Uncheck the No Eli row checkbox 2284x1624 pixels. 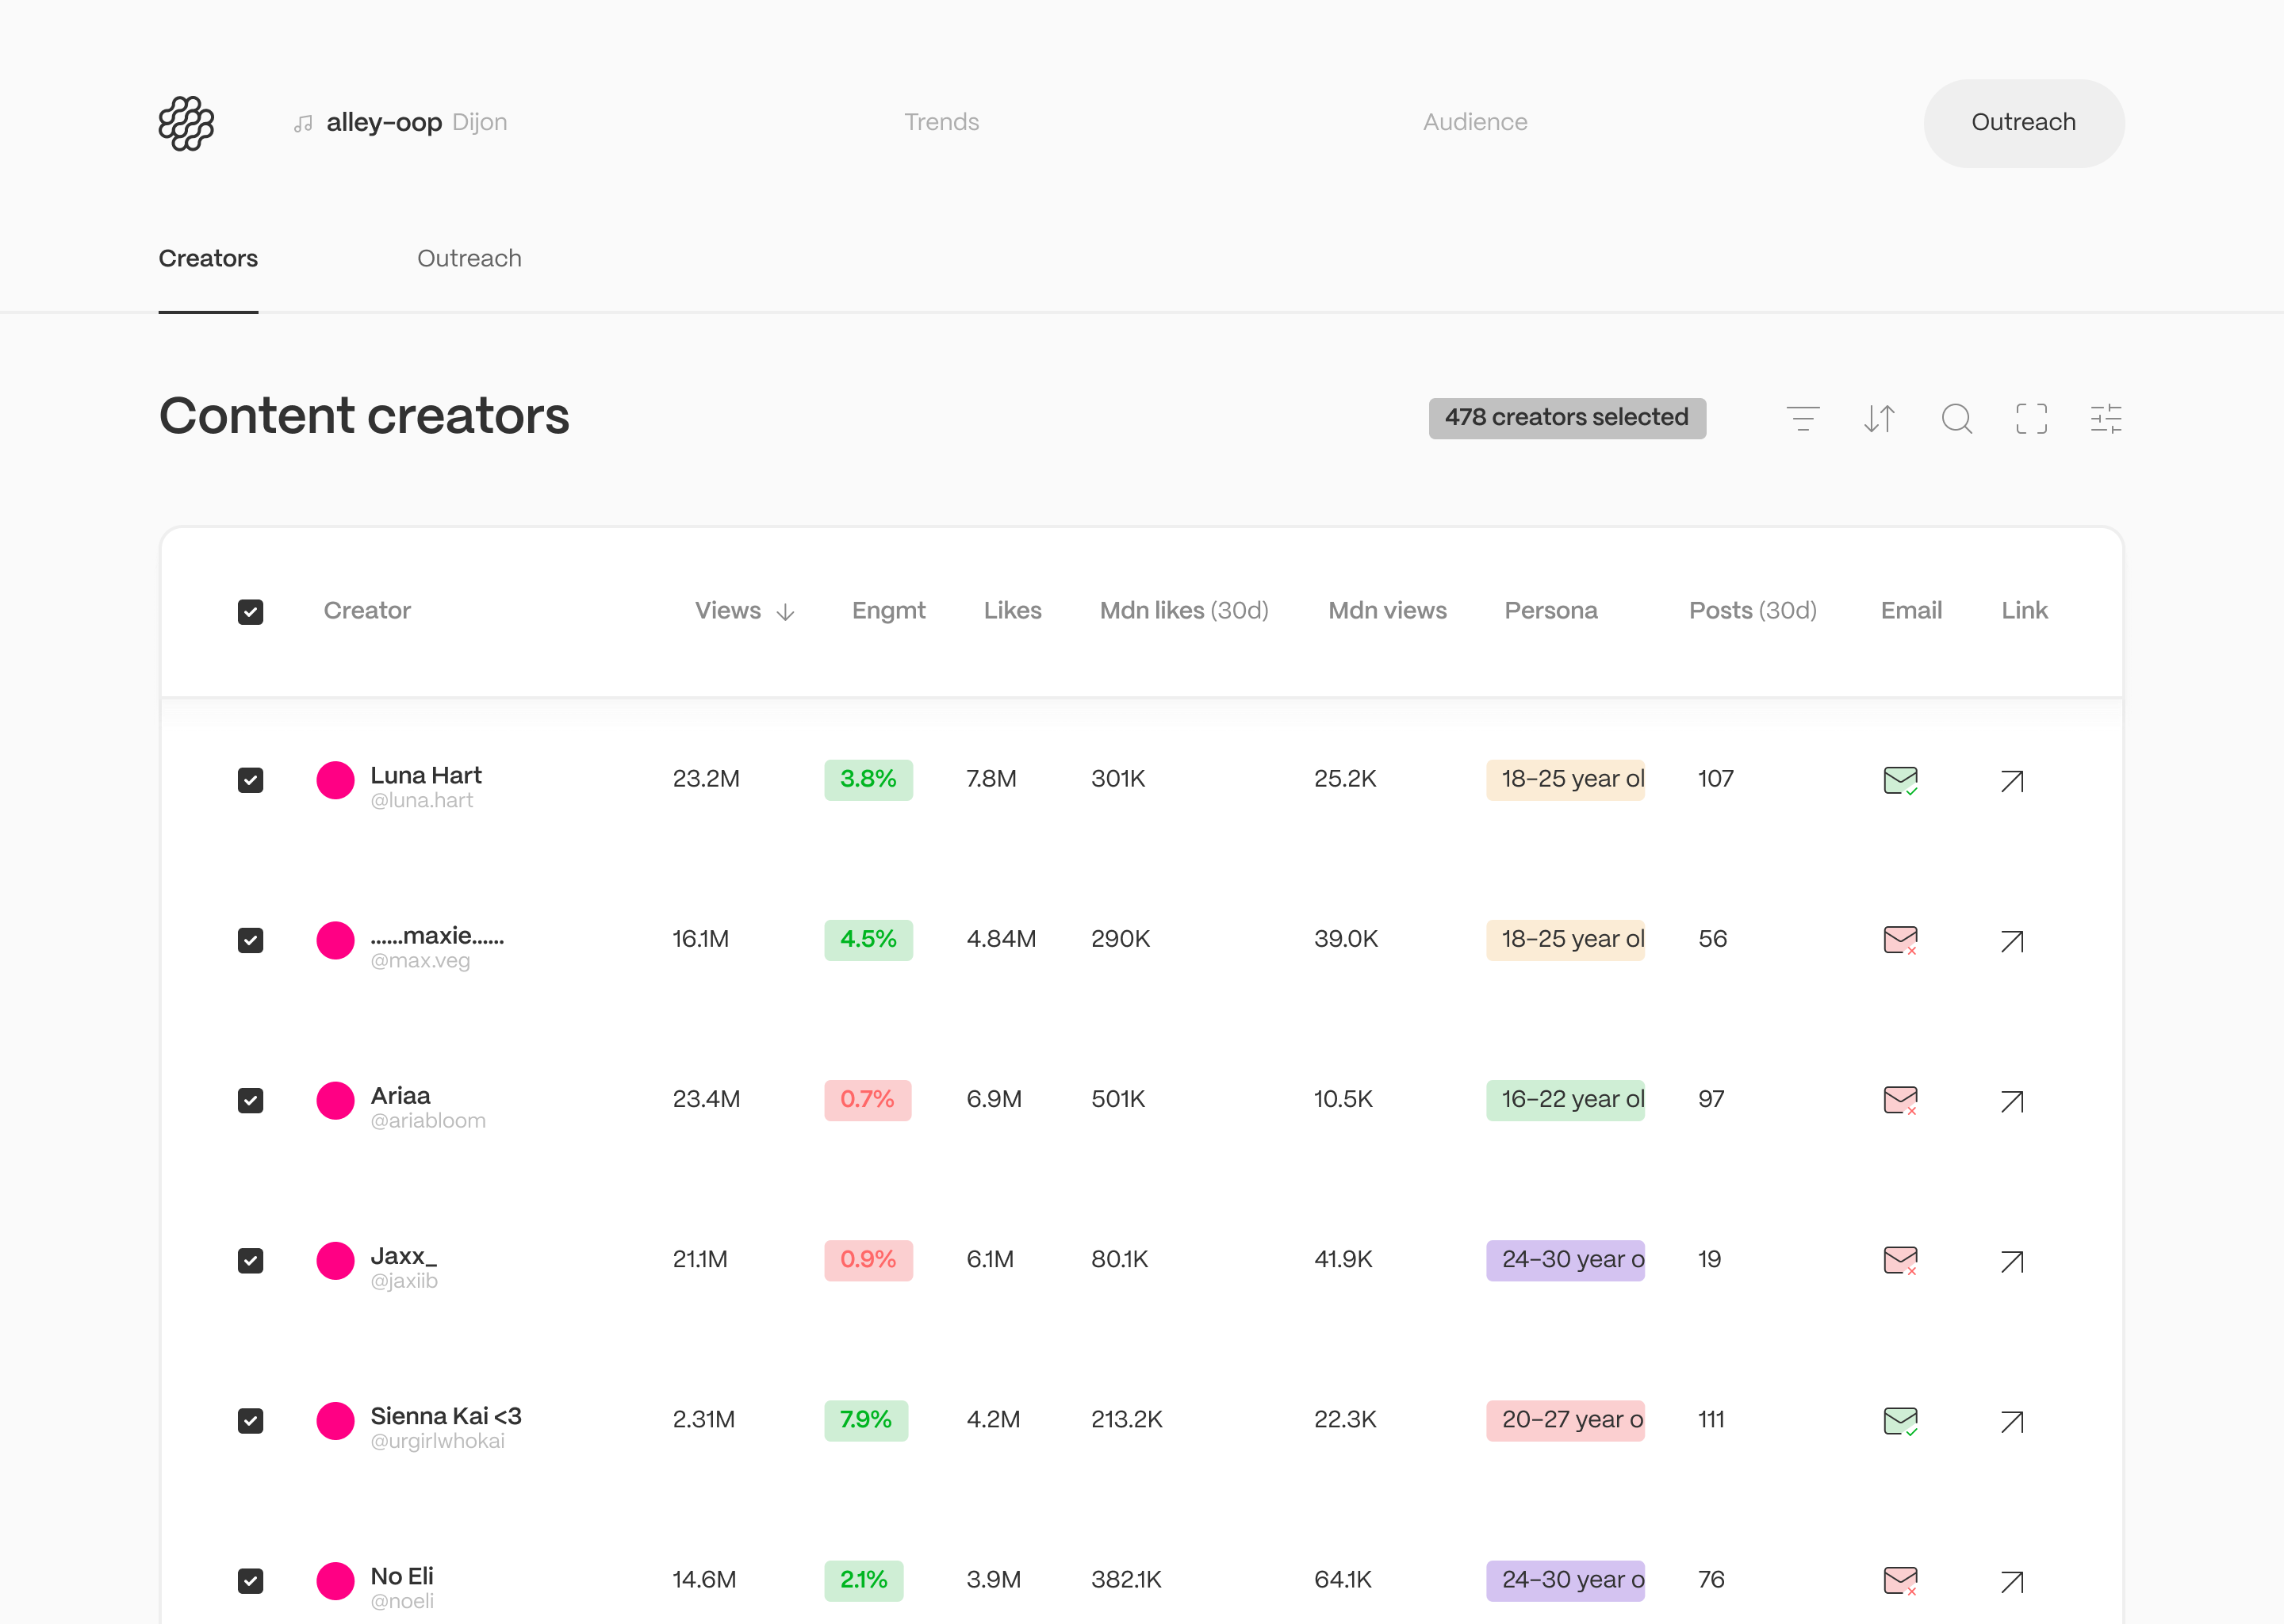tap(250, 1580)
